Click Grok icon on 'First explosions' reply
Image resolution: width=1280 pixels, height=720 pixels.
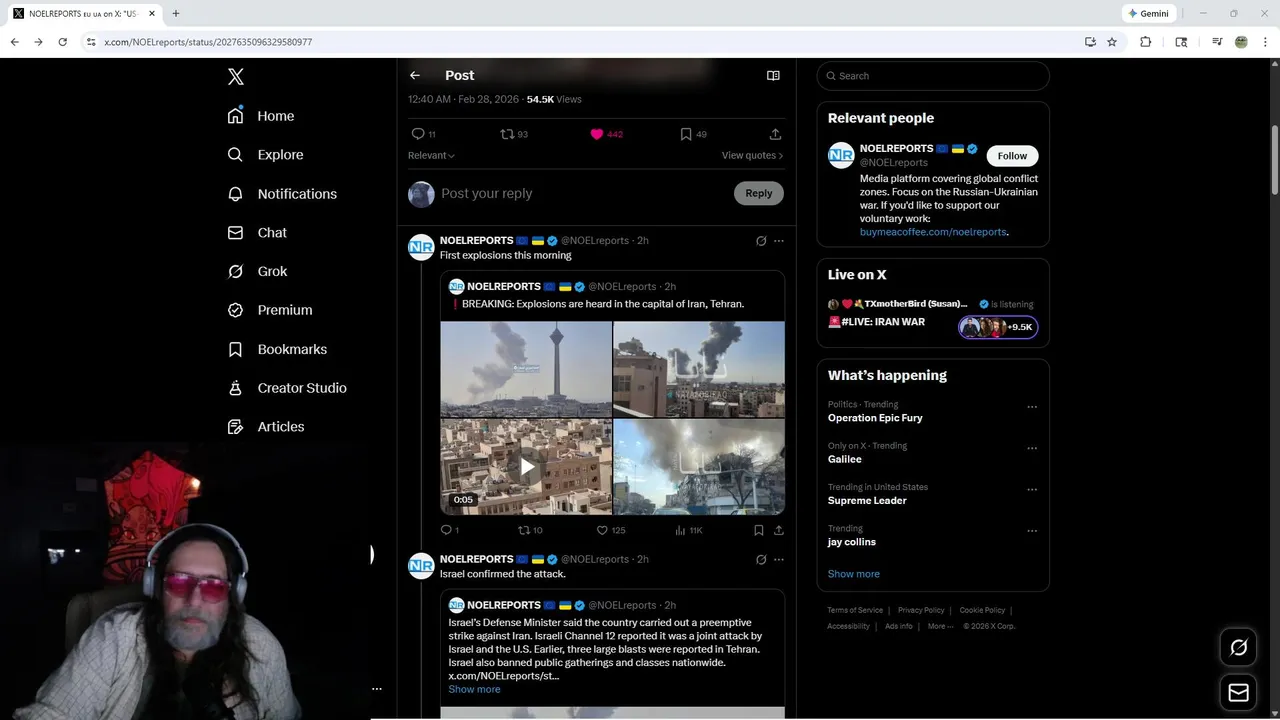click(x=761, y=241)
